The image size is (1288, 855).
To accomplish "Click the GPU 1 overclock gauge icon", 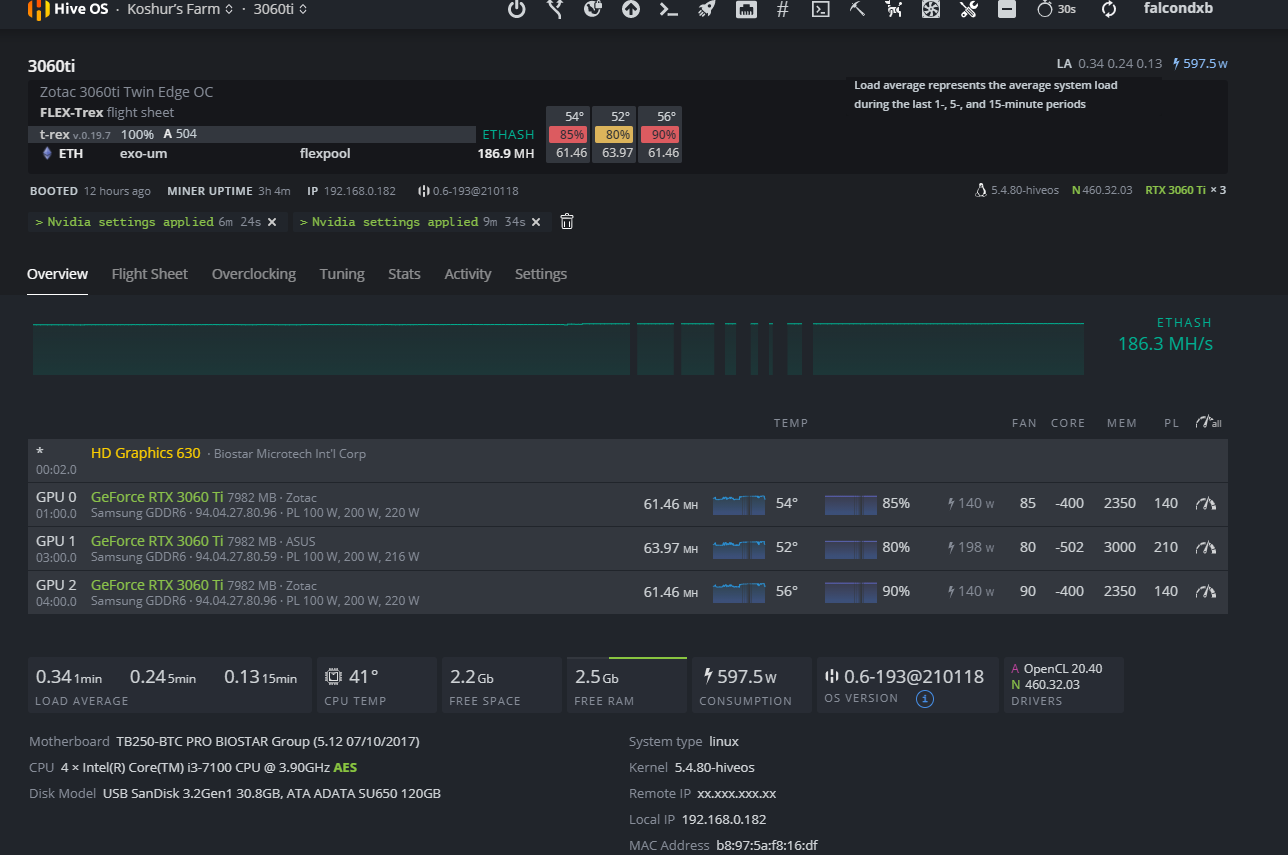I will (x=1207, y=548).
